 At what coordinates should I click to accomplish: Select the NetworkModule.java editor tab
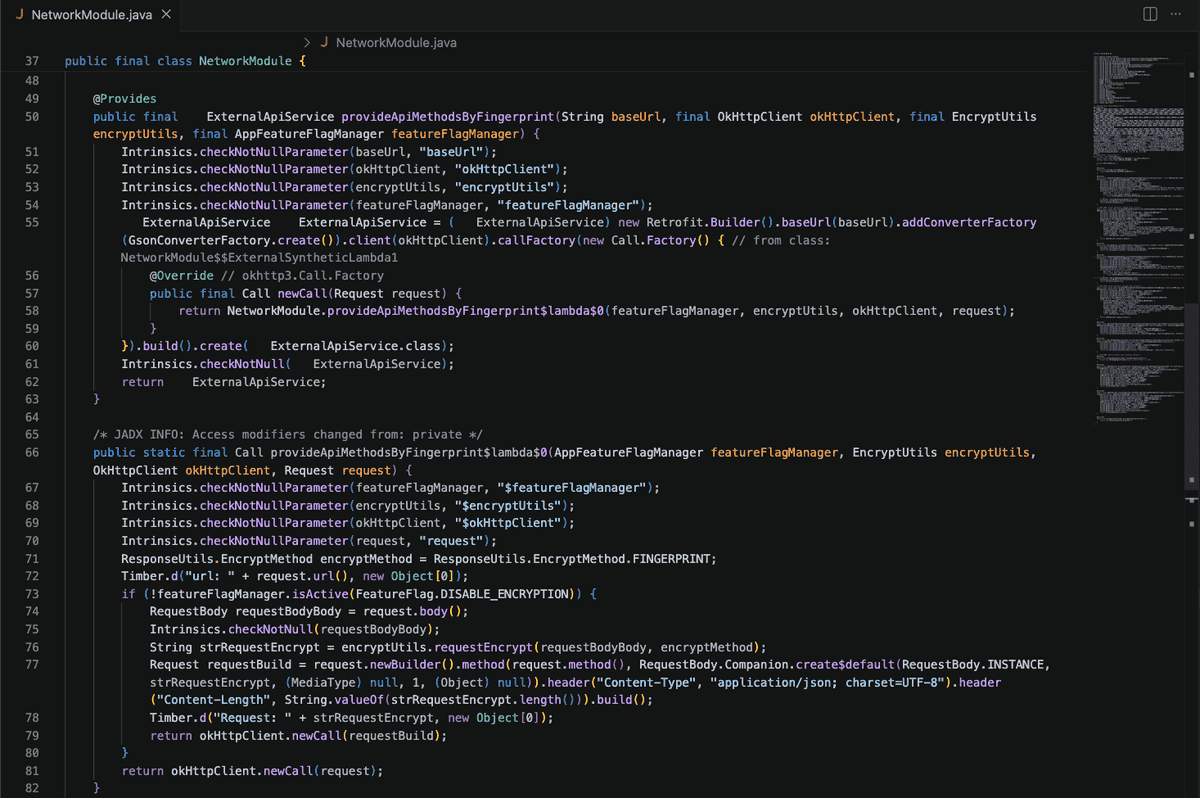(91, 15)
